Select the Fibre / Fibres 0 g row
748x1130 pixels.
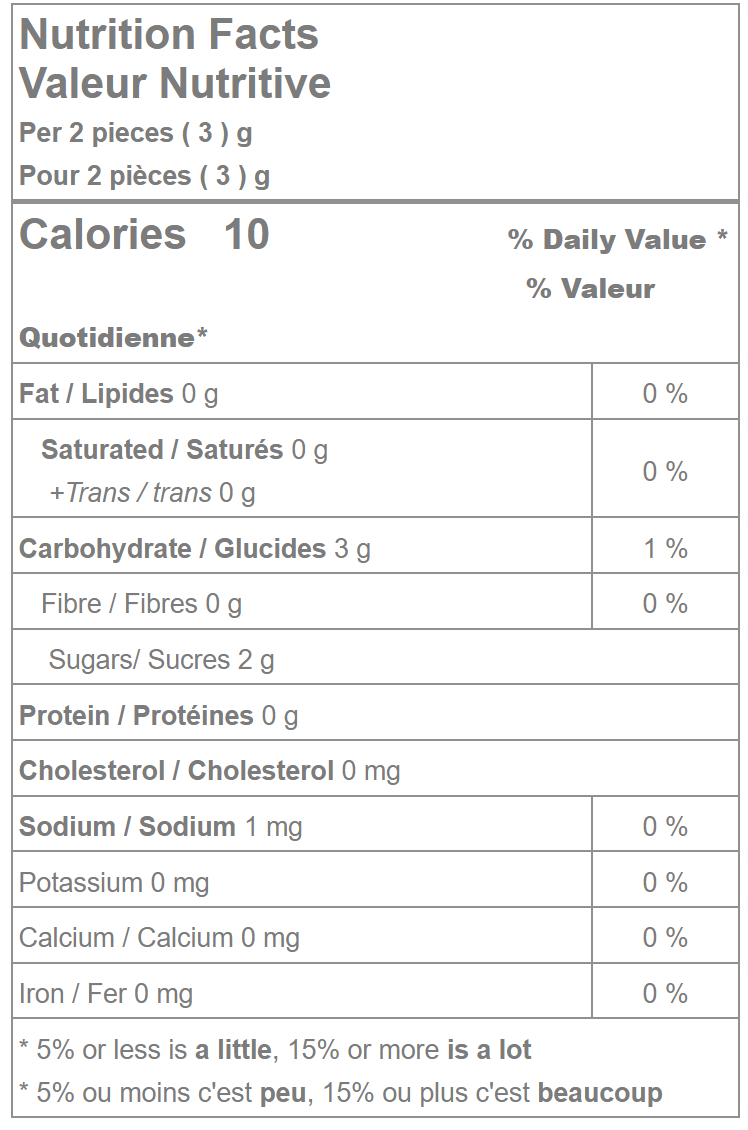coord(141,604)
